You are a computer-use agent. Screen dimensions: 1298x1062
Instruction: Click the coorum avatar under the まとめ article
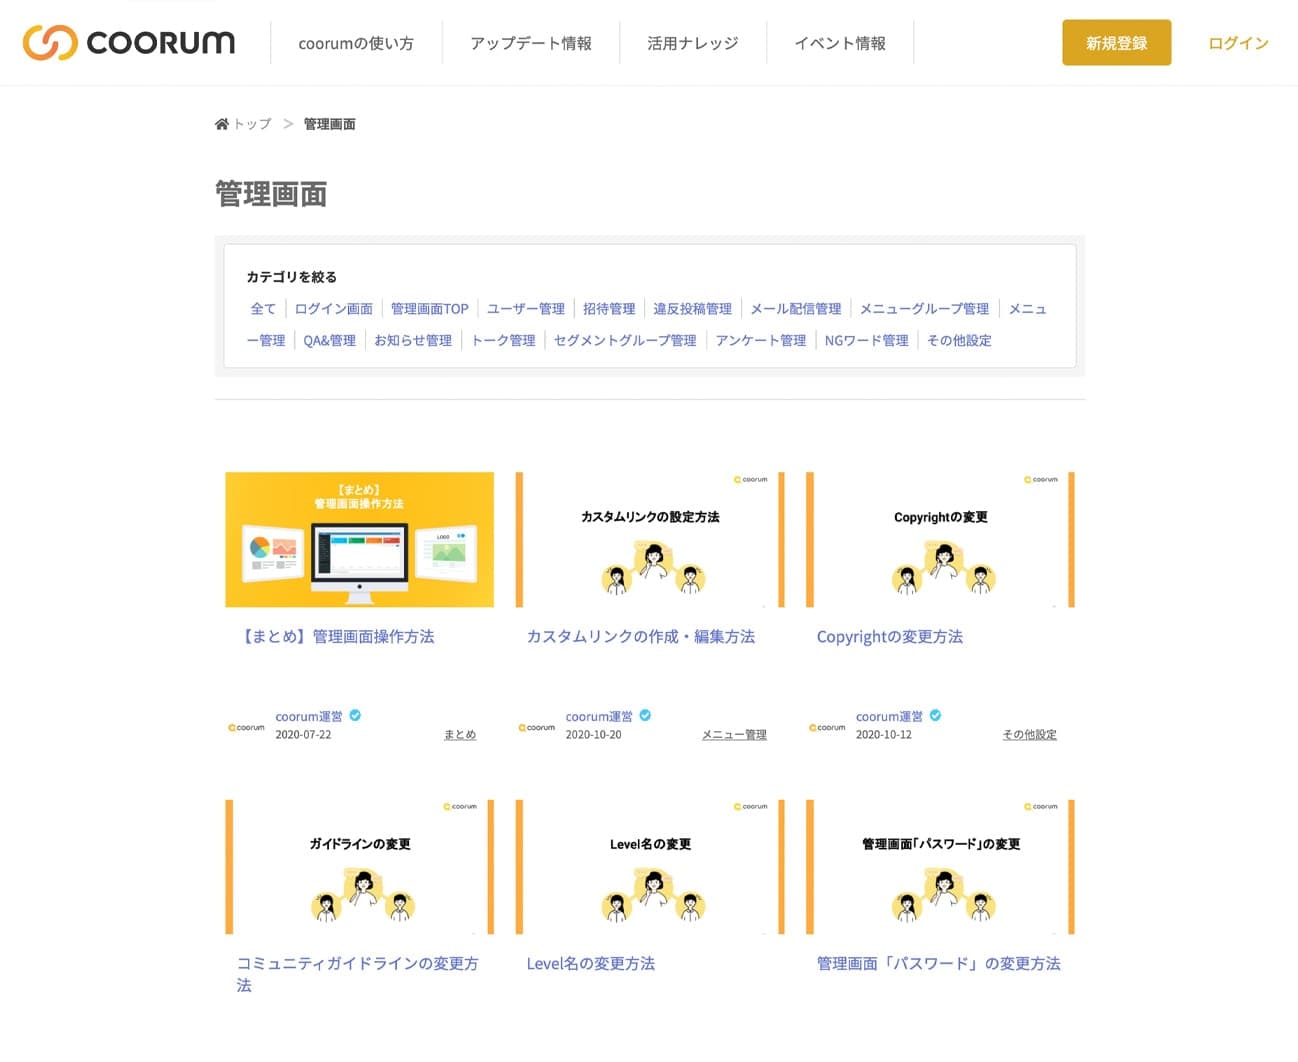247,727
